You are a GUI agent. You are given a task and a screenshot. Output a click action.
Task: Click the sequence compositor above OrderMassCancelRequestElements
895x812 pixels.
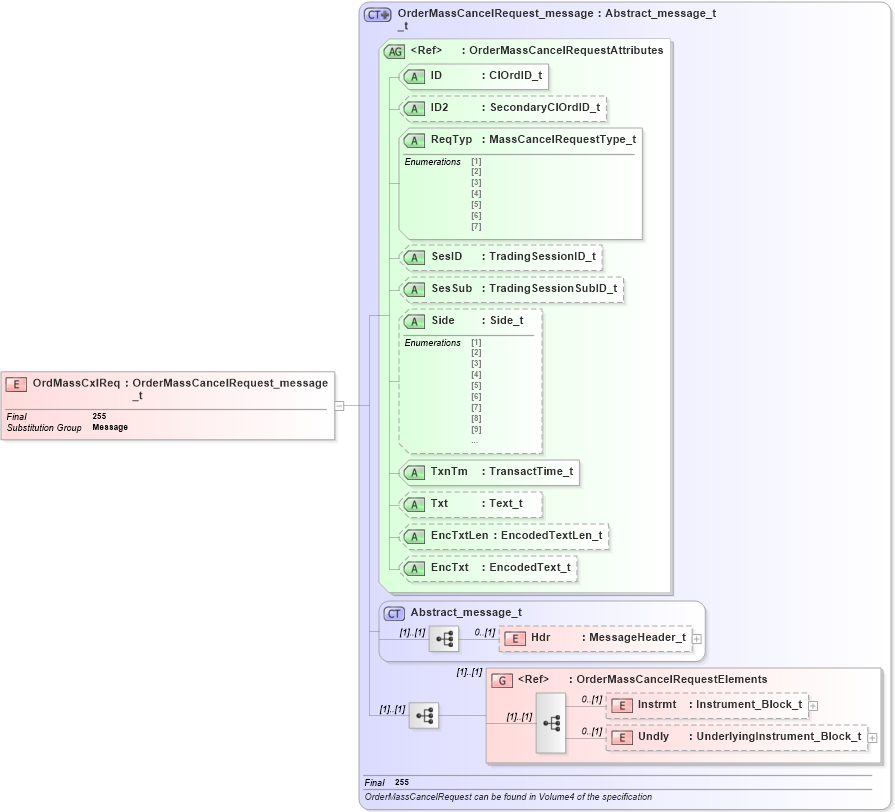click(x=424, y=716)
